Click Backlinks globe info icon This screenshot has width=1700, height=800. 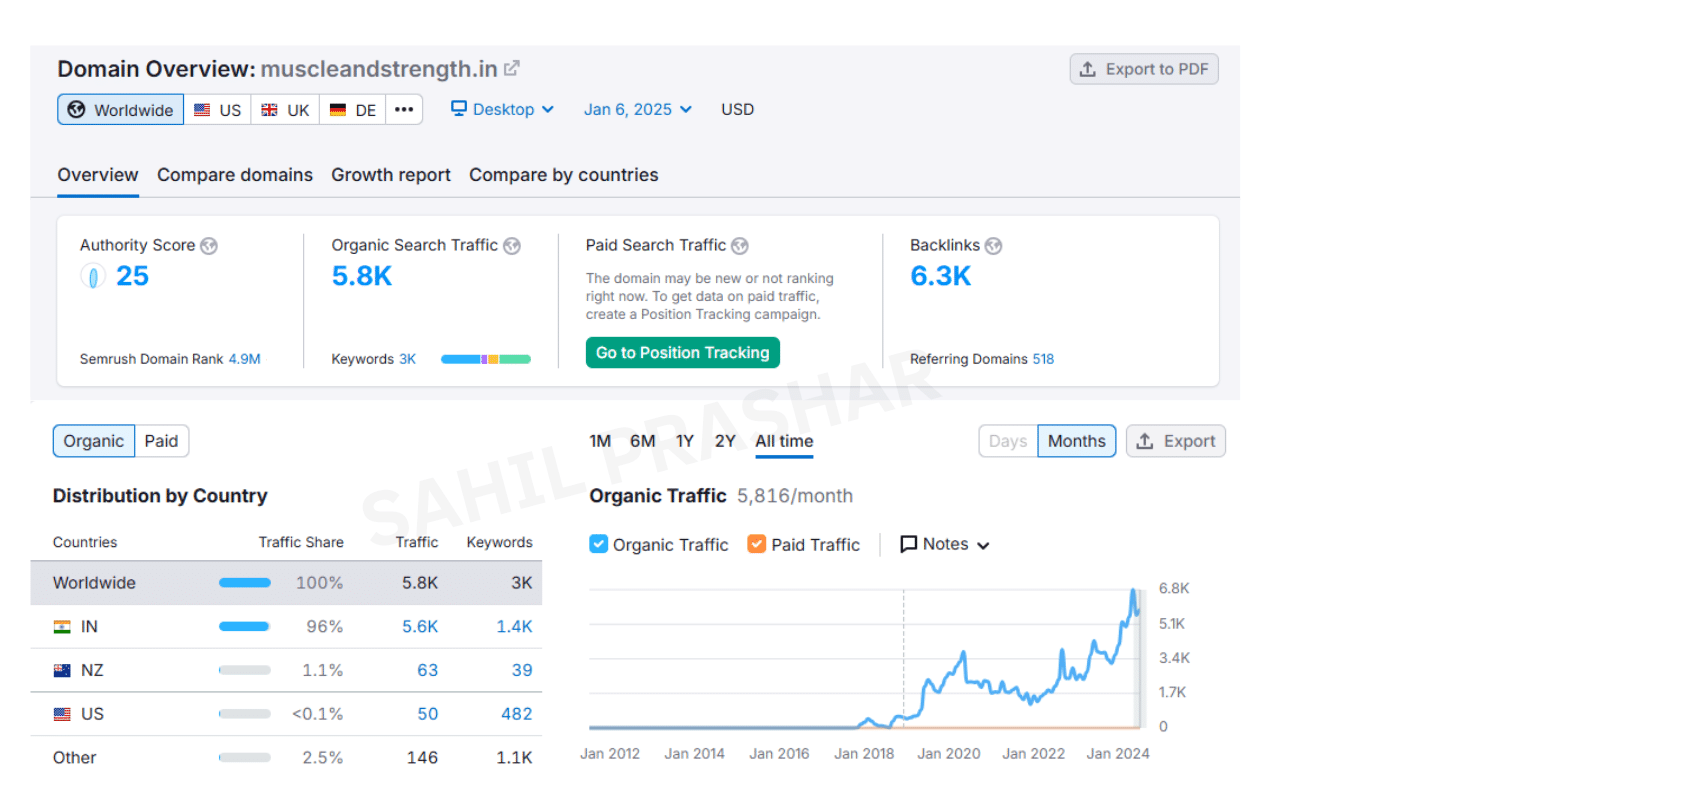click(993, 246)
